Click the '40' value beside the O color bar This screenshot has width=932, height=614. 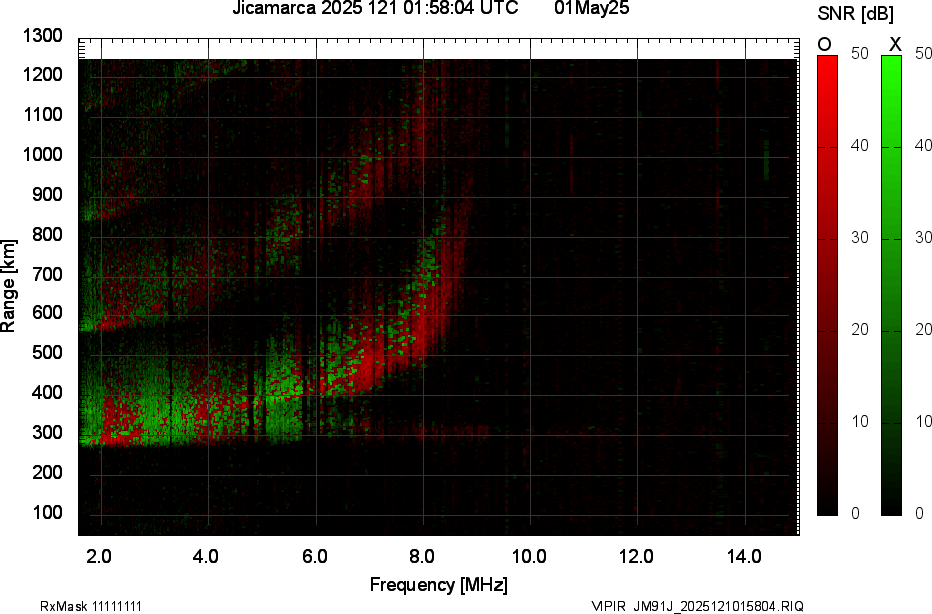click(859, 146)
